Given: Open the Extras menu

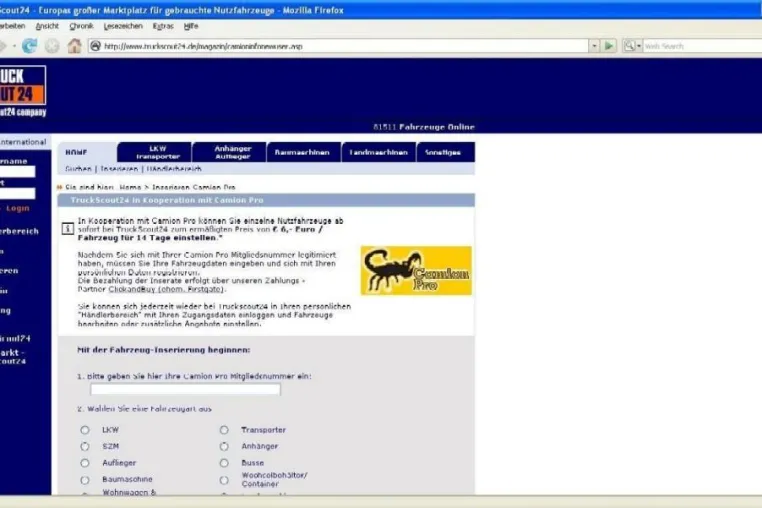Looking at the screenshot, I should tap(163, 26).
